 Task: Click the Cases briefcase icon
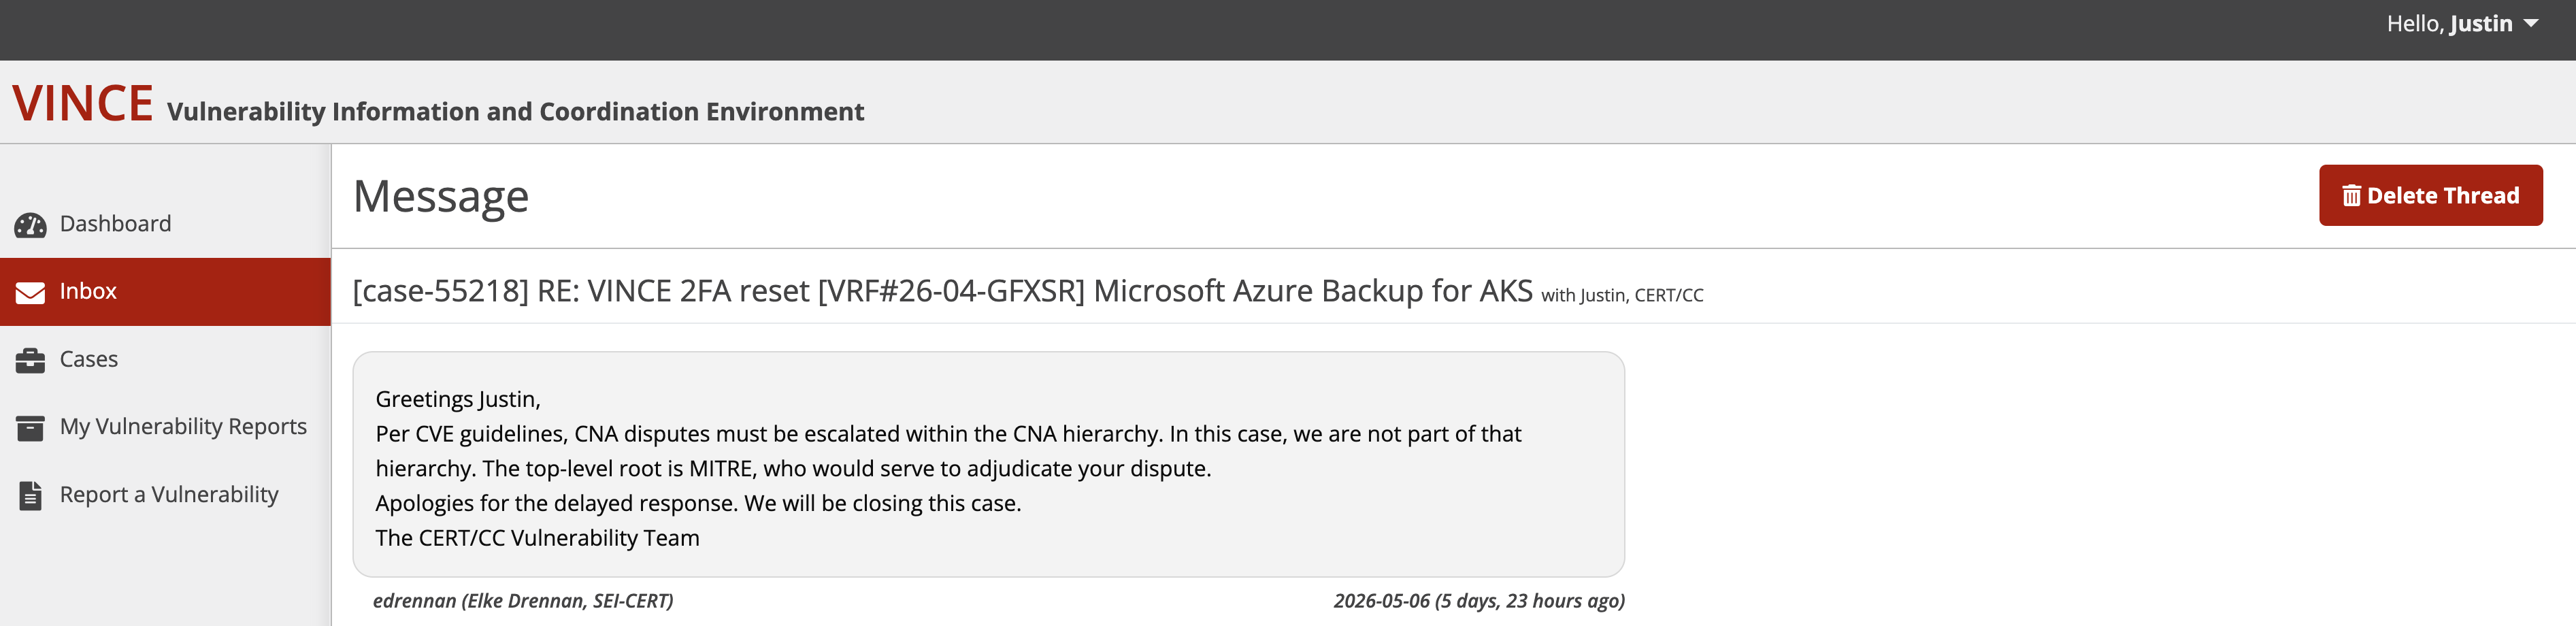[x=30, y=360]
